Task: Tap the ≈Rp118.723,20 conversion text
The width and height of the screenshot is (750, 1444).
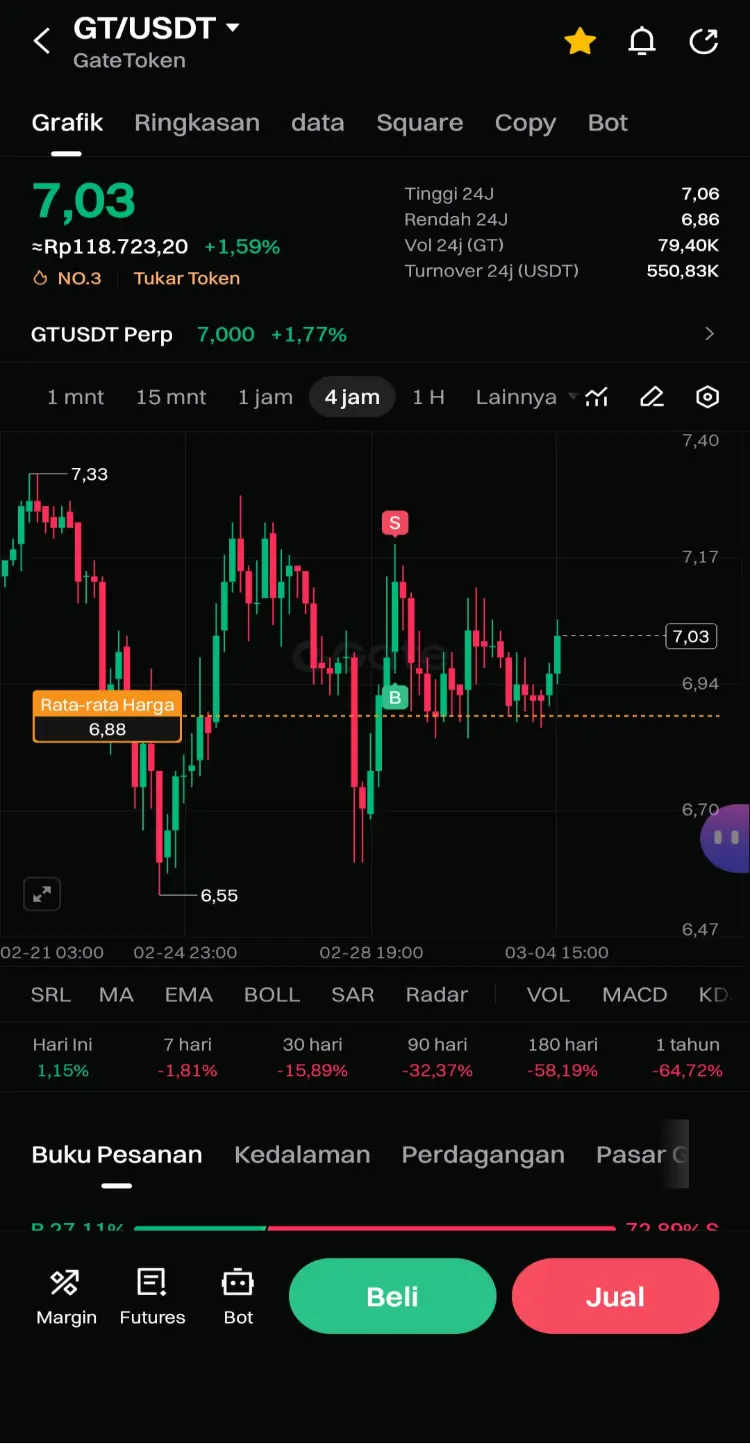Action: pos(110,247)
